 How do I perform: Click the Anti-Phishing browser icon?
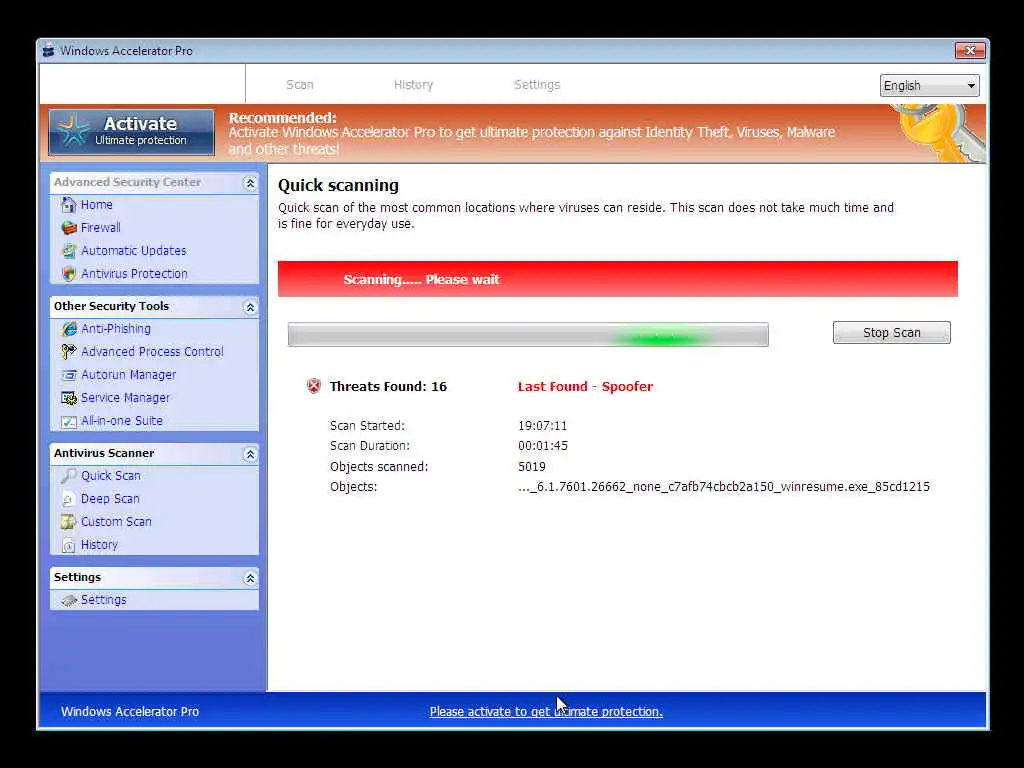69,329
